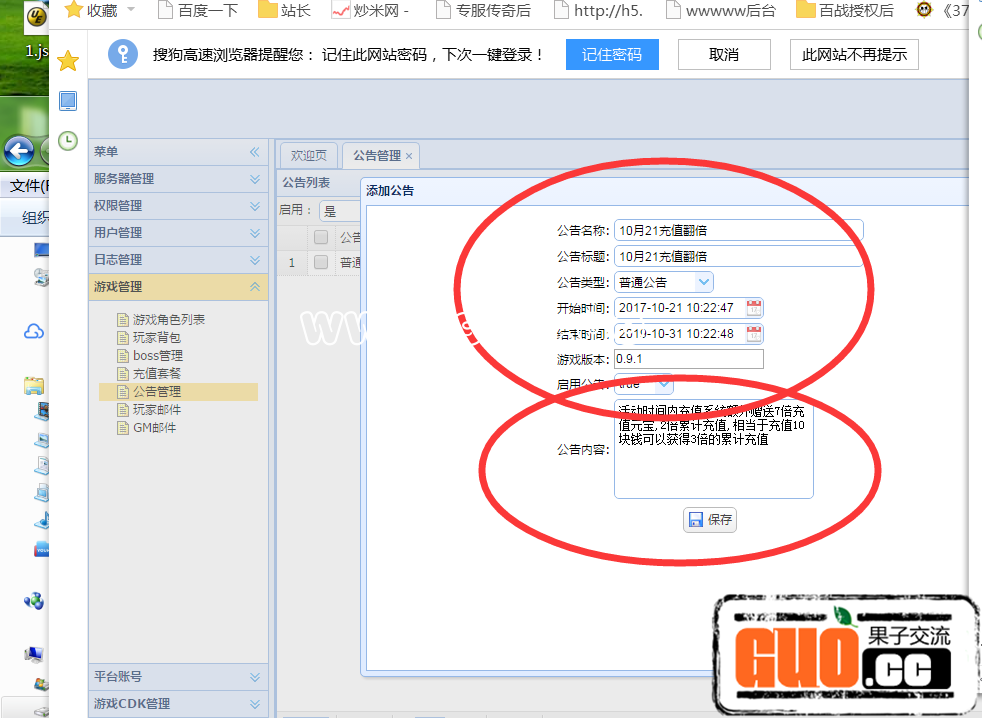
Task: Collapse the 菜单 panel with double-arrow icon
Action: pyautogui.click(x=255, y=152)
